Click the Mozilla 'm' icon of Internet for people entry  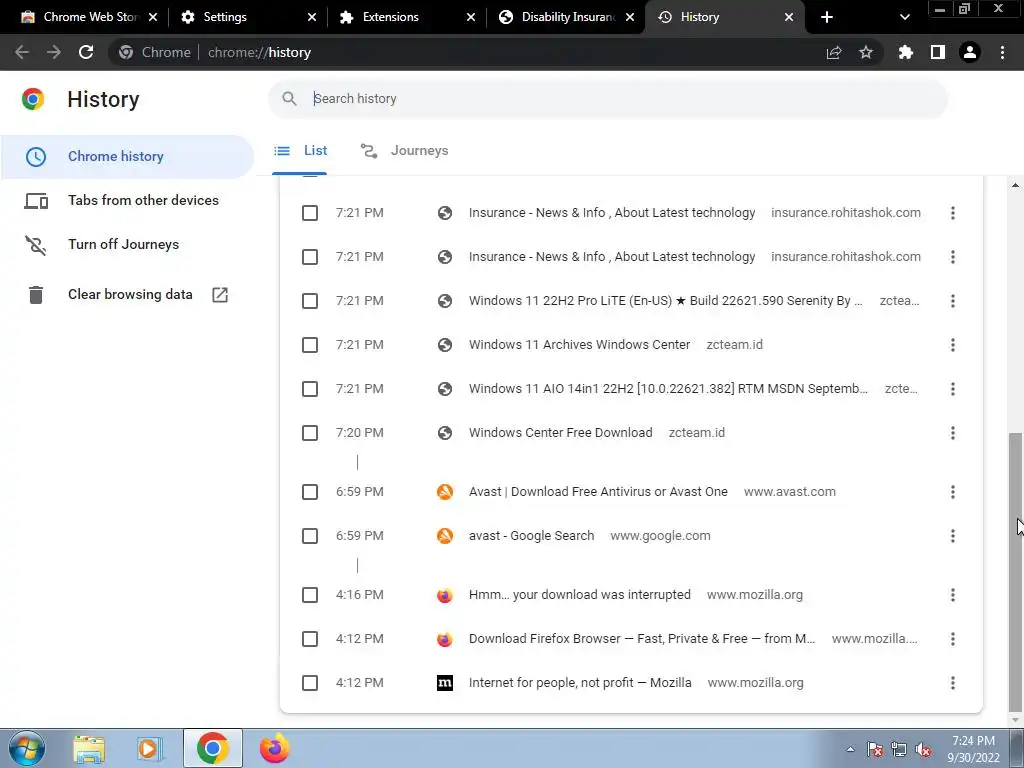pos(445,683)
